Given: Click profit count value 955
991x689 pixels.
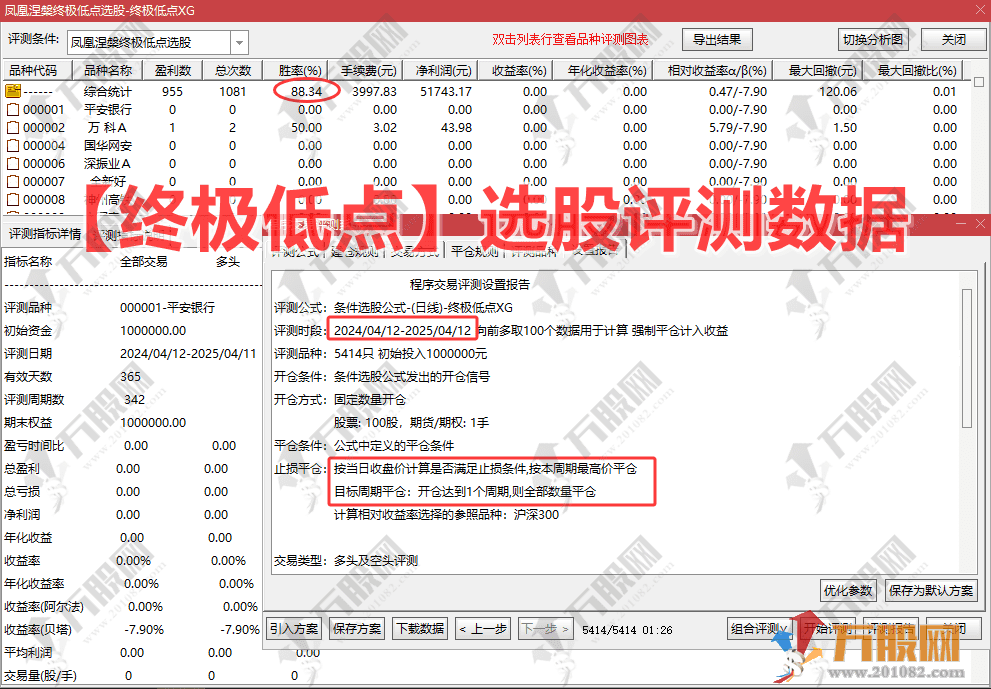Looking at the screenshot, I should (x=173, y=92).
